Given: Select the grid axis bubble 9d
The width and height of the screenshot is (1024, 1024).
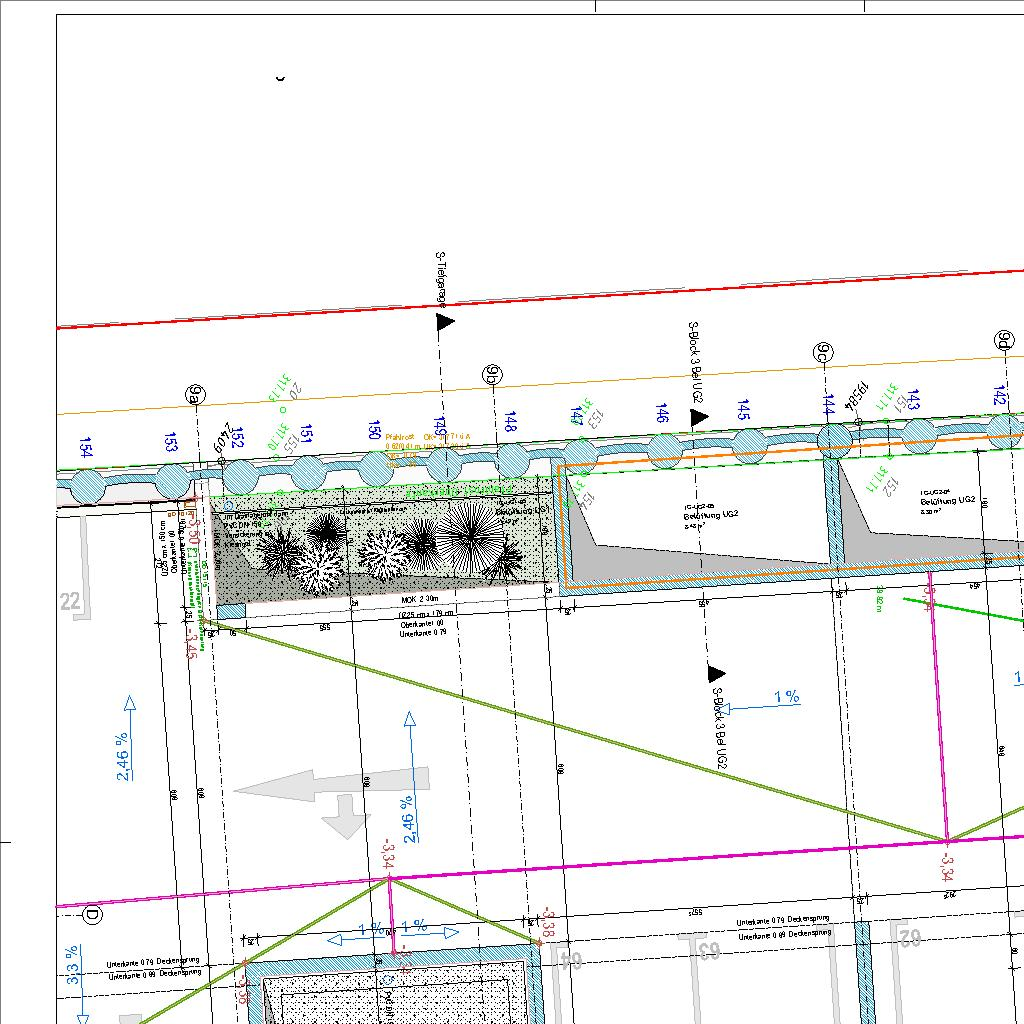Looking at the screenshot, I should [x=1003, y=340].
